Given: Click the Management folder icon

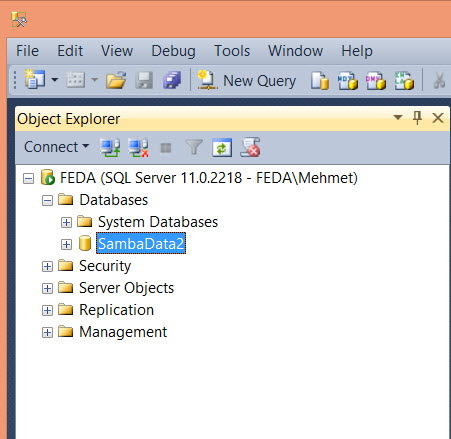Looking at the screenshot, I should pos(65,331).
